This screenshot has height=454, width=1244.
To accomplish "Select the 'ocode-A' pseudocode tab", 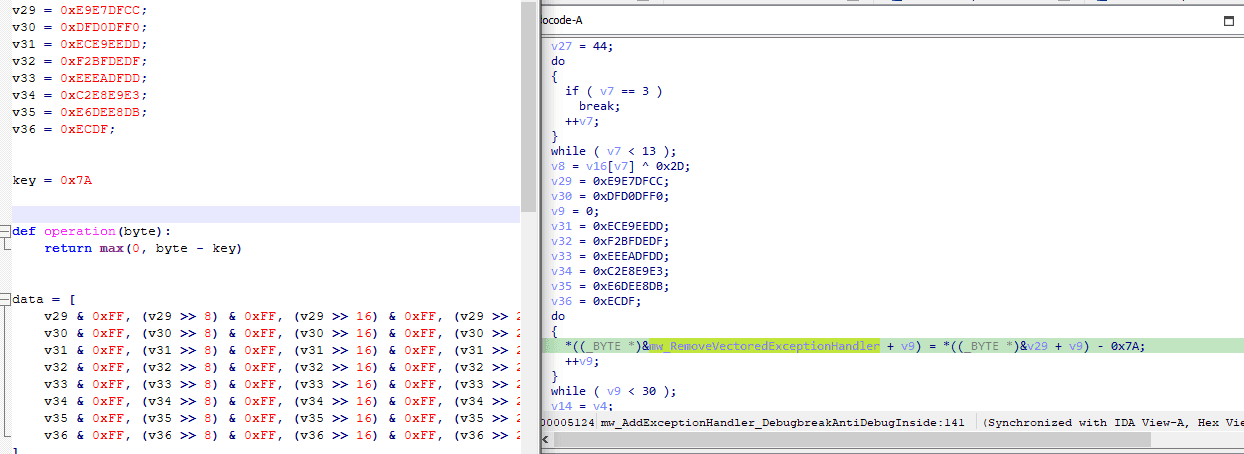I will [561, 20].
